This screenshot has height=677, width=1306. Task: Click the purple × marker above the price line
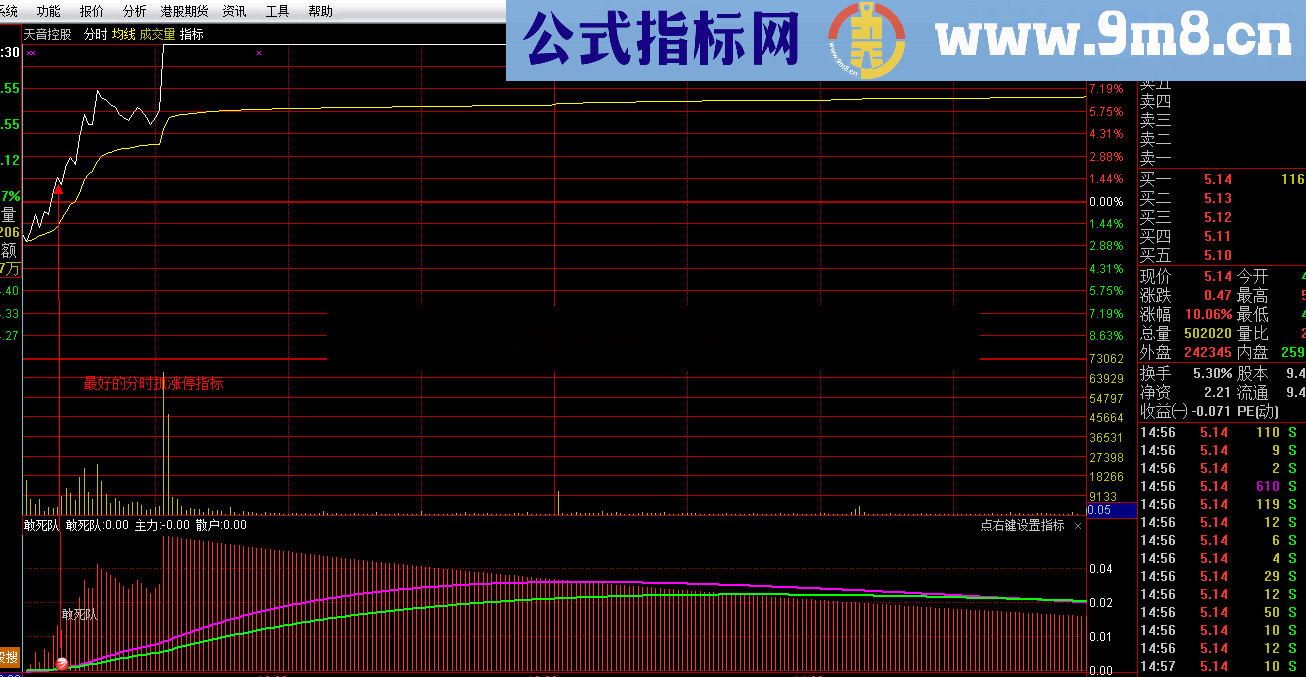tap(261, 53)
